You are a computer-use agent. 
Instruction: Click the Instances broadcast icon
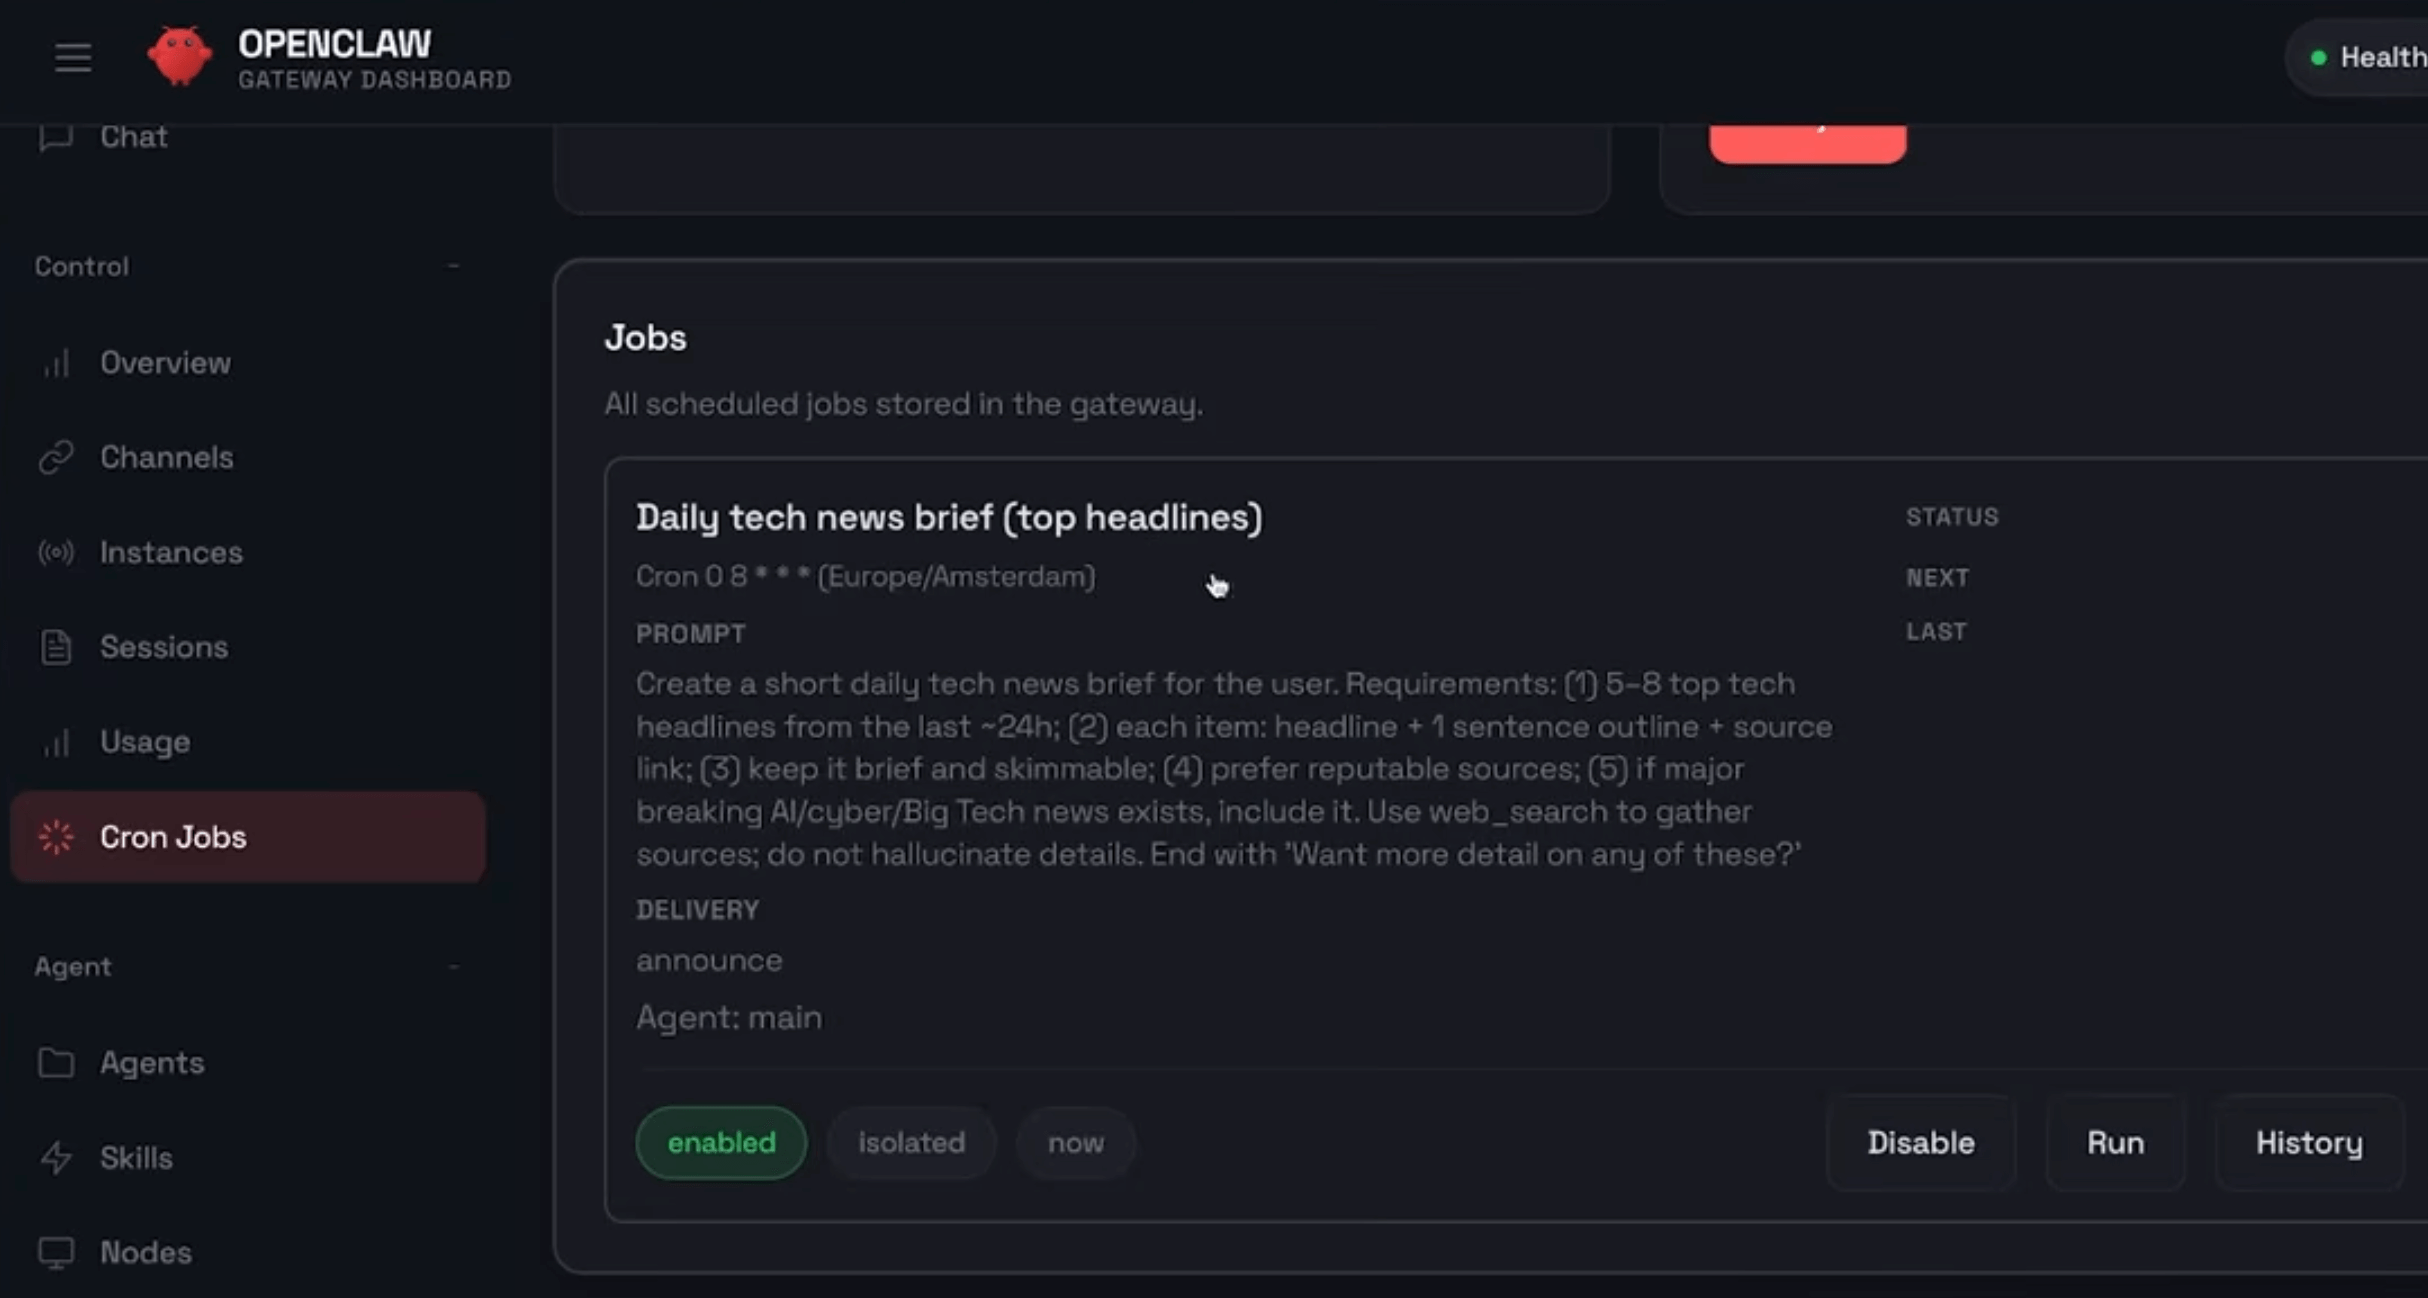coord(56,552)
